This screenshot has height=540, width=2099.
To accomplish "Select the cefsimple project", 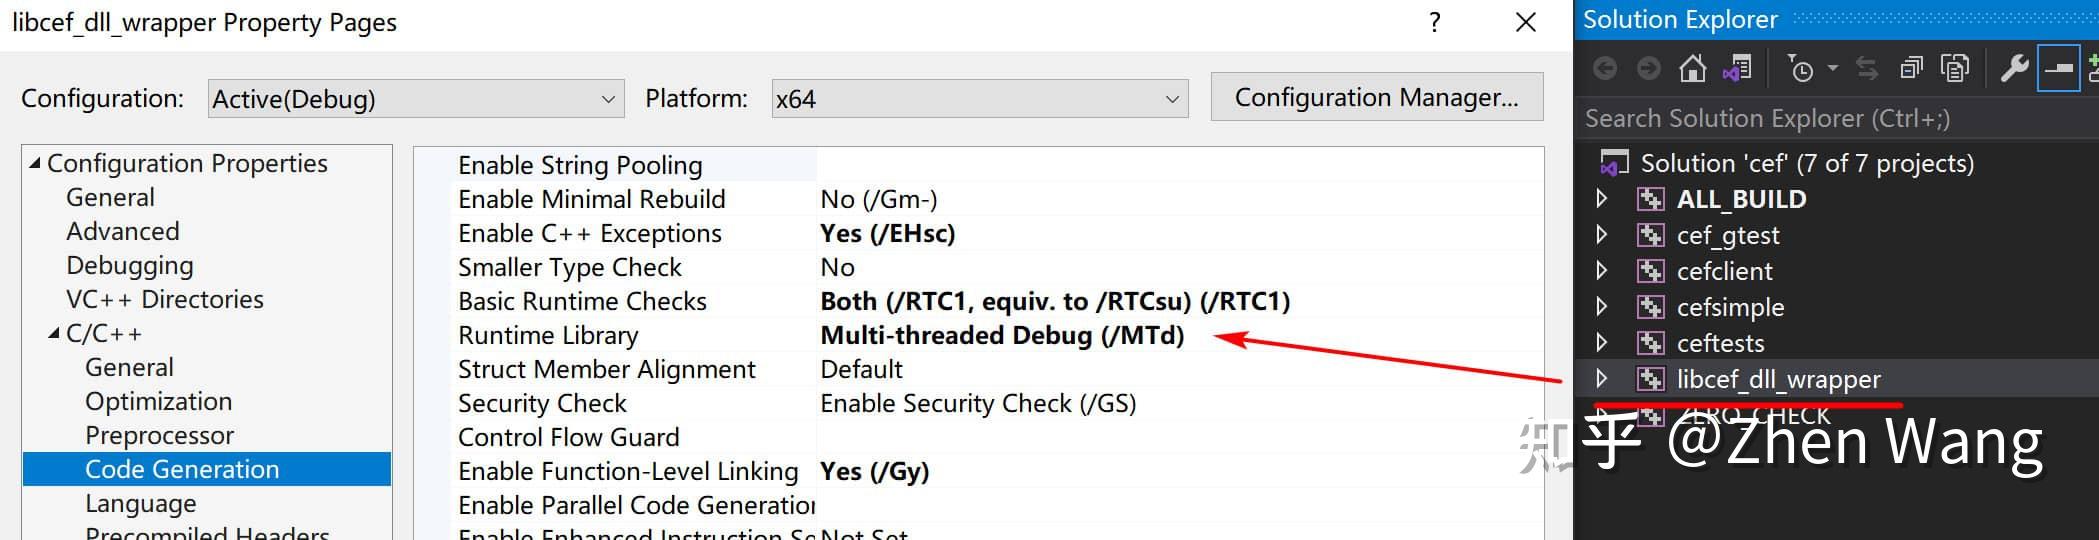I will coord(1730,307).
